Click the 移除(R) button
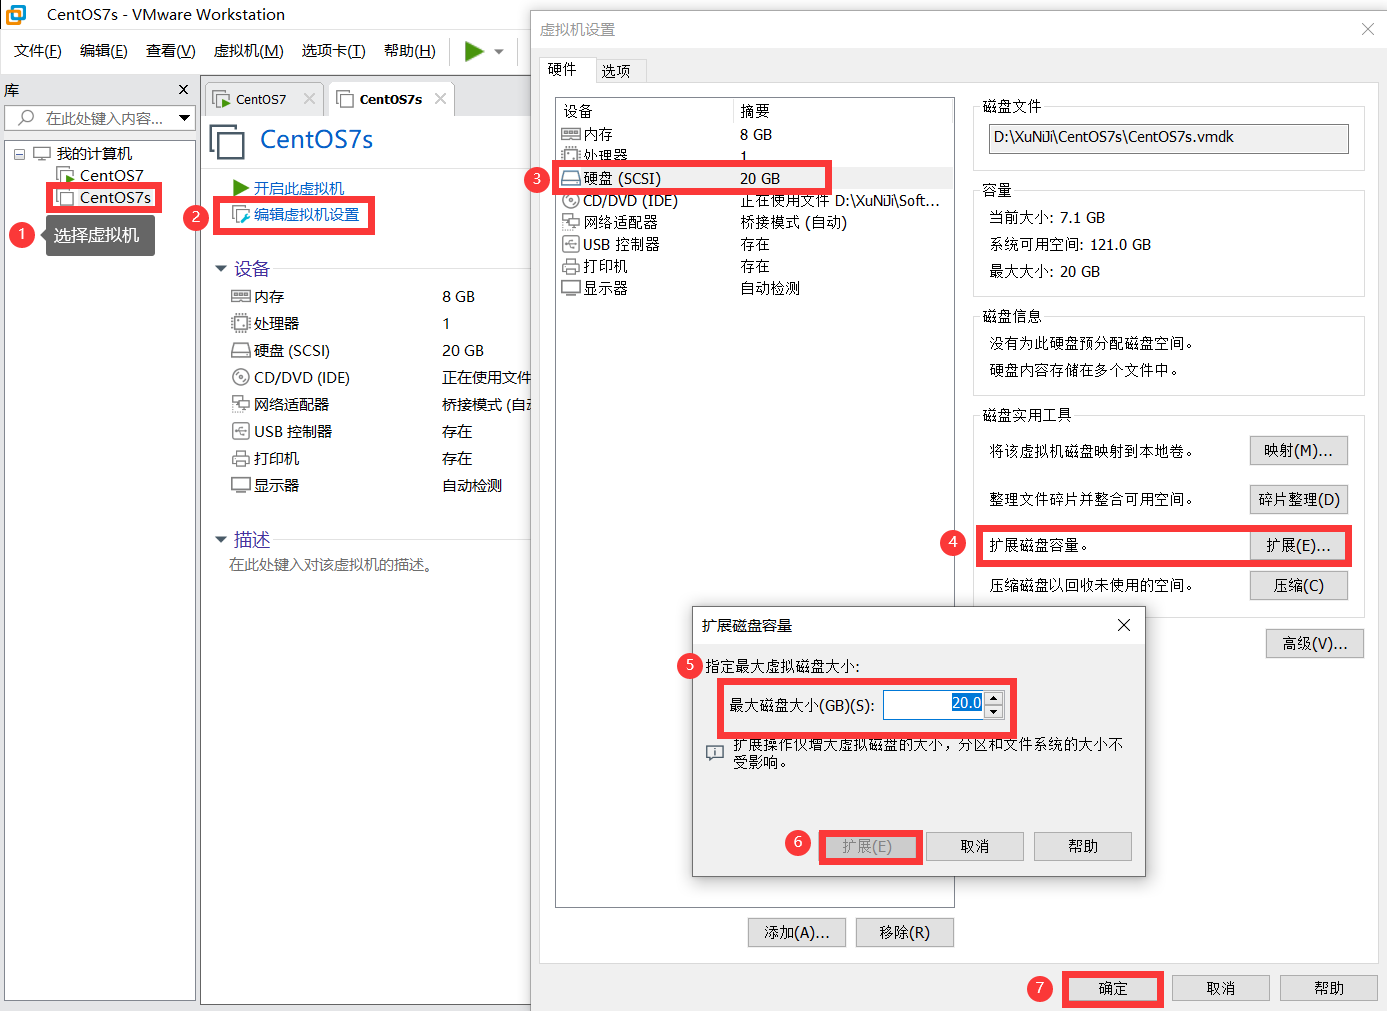This screenshot has height=1011, width=1387. (x=904, y=932)
